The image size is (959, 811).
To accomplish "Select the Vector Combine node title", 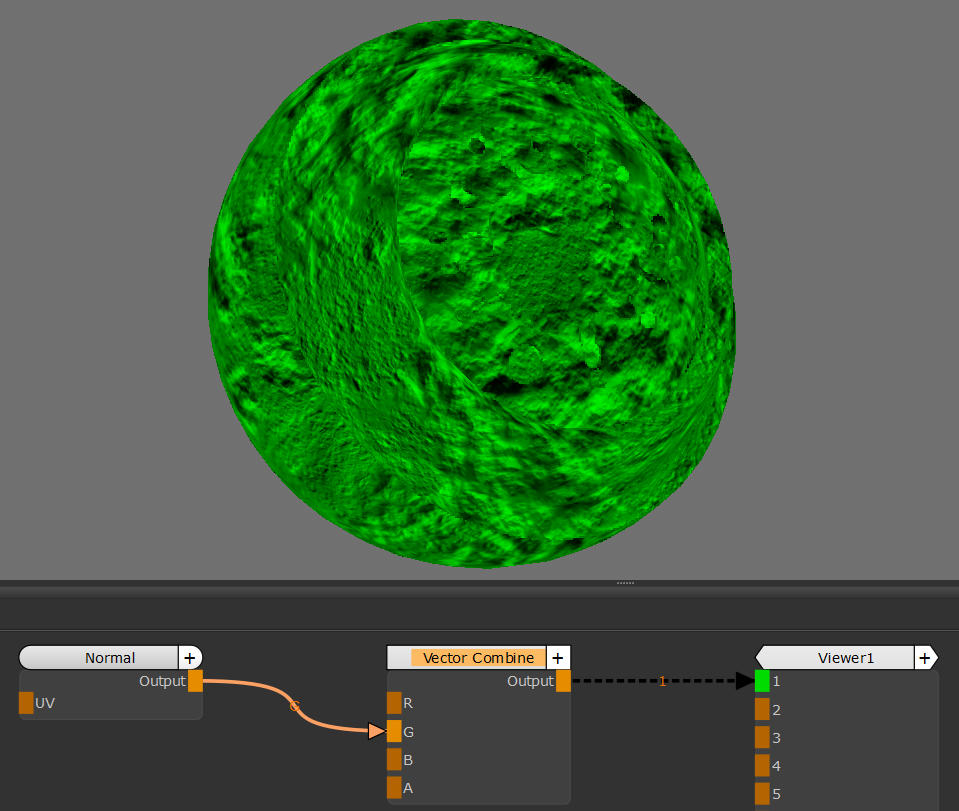I will click(478, 657).
